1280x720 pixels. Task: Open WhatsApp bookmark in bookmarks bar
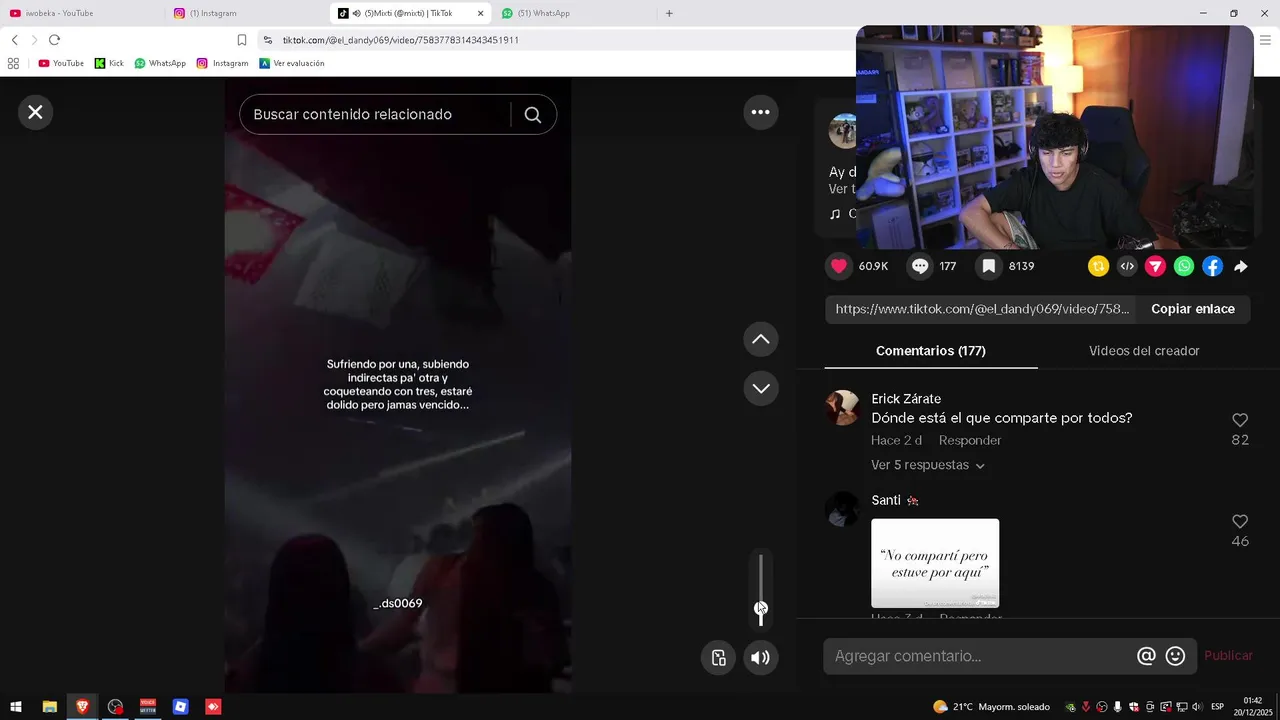coord(160,63)
